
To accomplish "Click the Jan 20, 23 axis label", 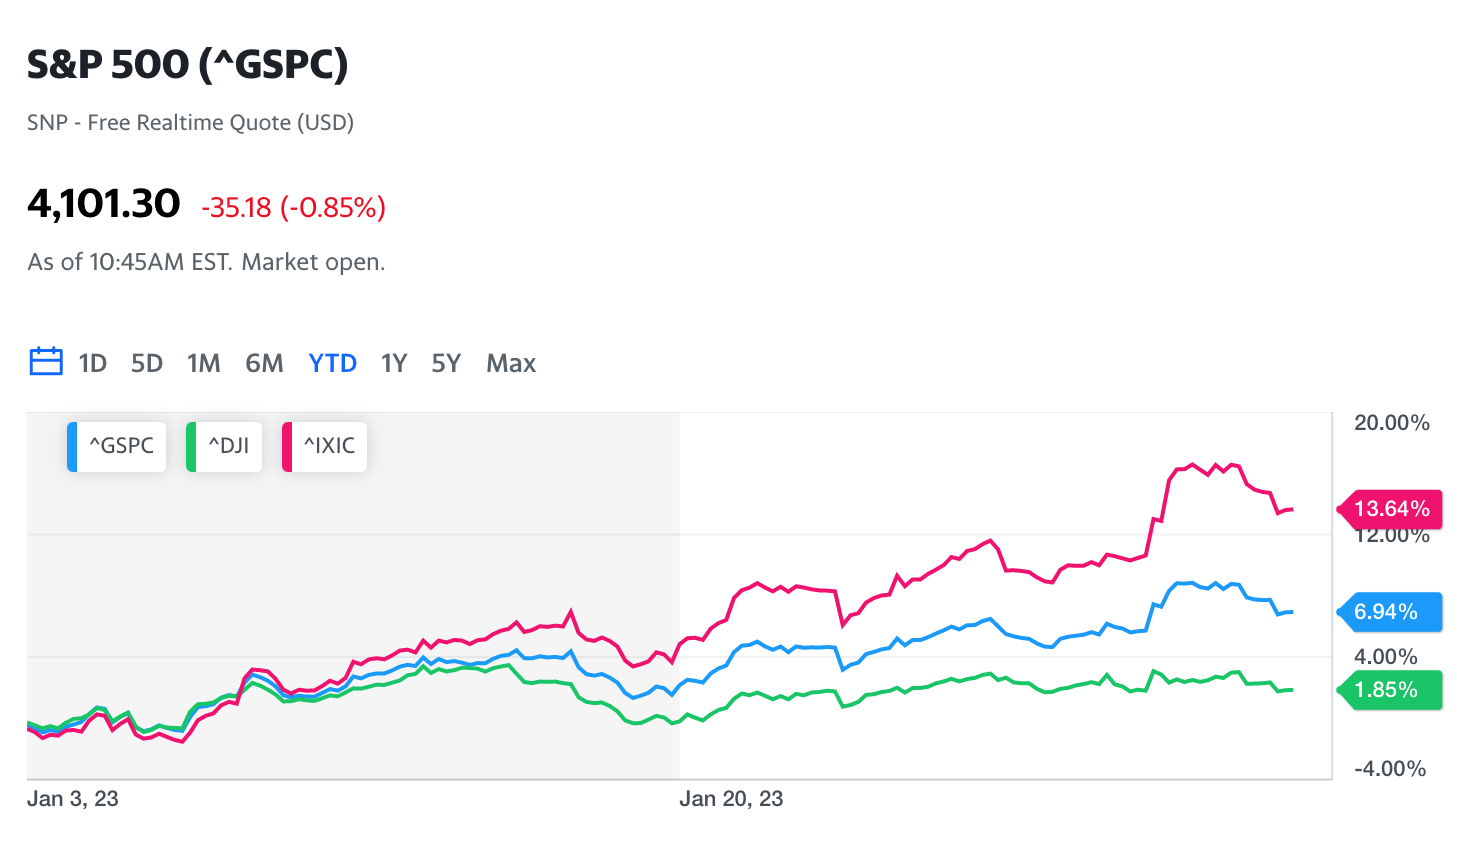I will (x=731, y=799).
